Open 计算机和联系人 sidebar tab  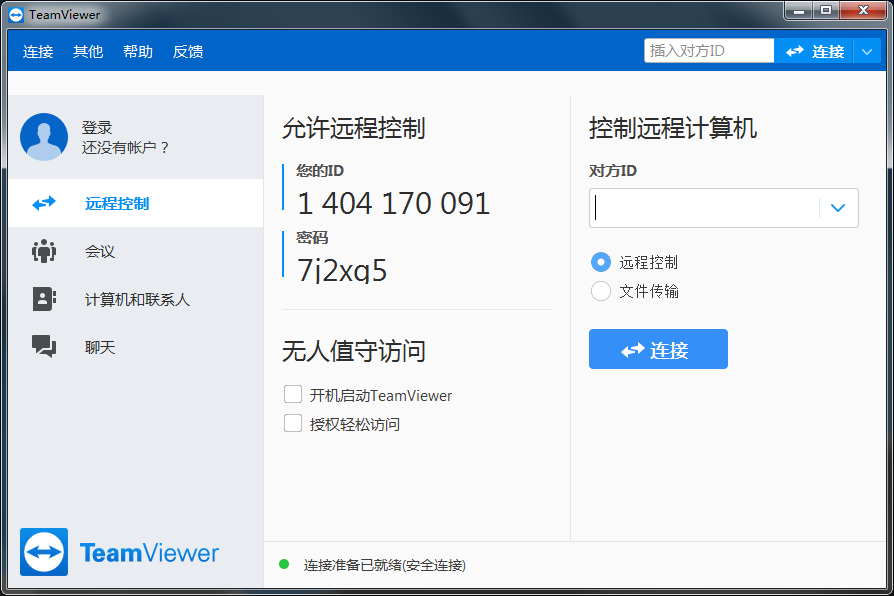136,299
